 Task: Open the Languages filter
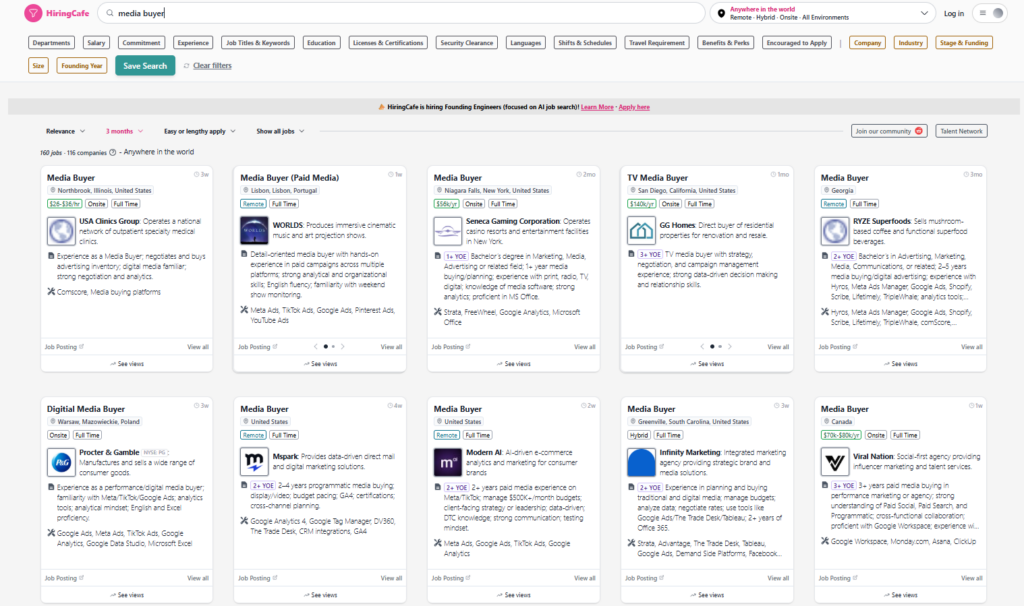(526, 42)
